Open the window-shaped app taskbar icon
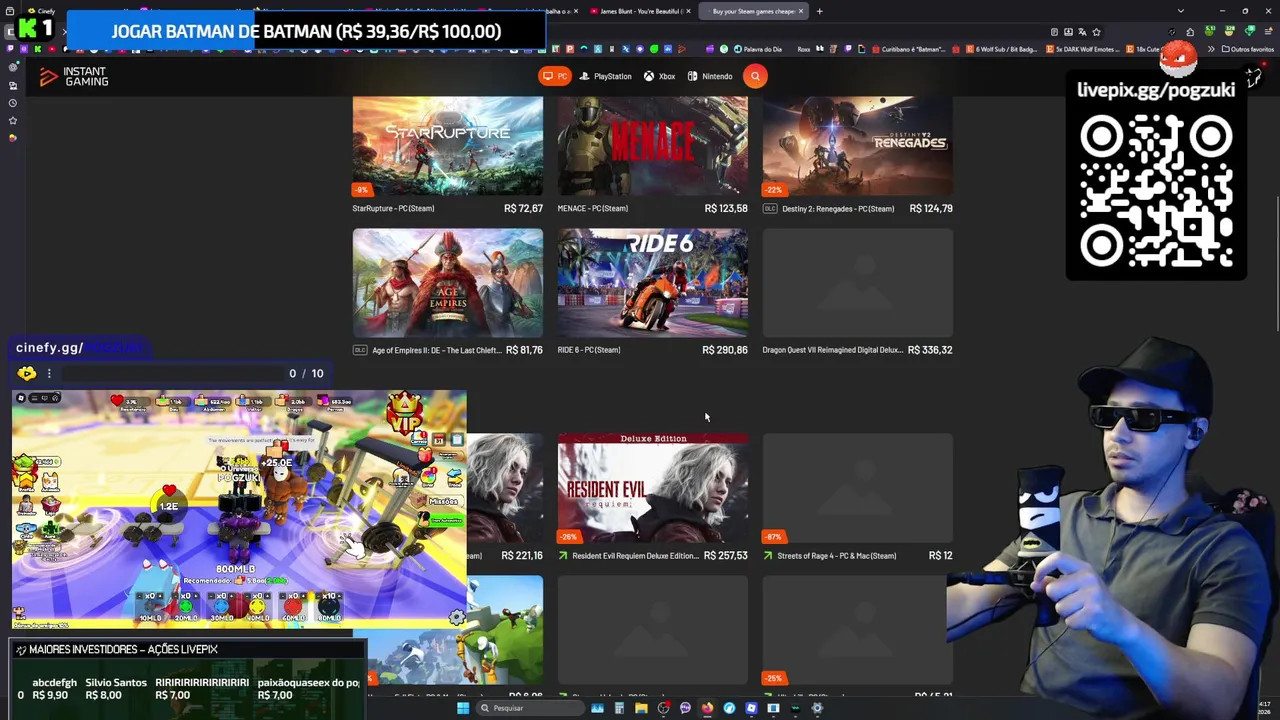This screenshot has height=720, width=1280. 773,708
